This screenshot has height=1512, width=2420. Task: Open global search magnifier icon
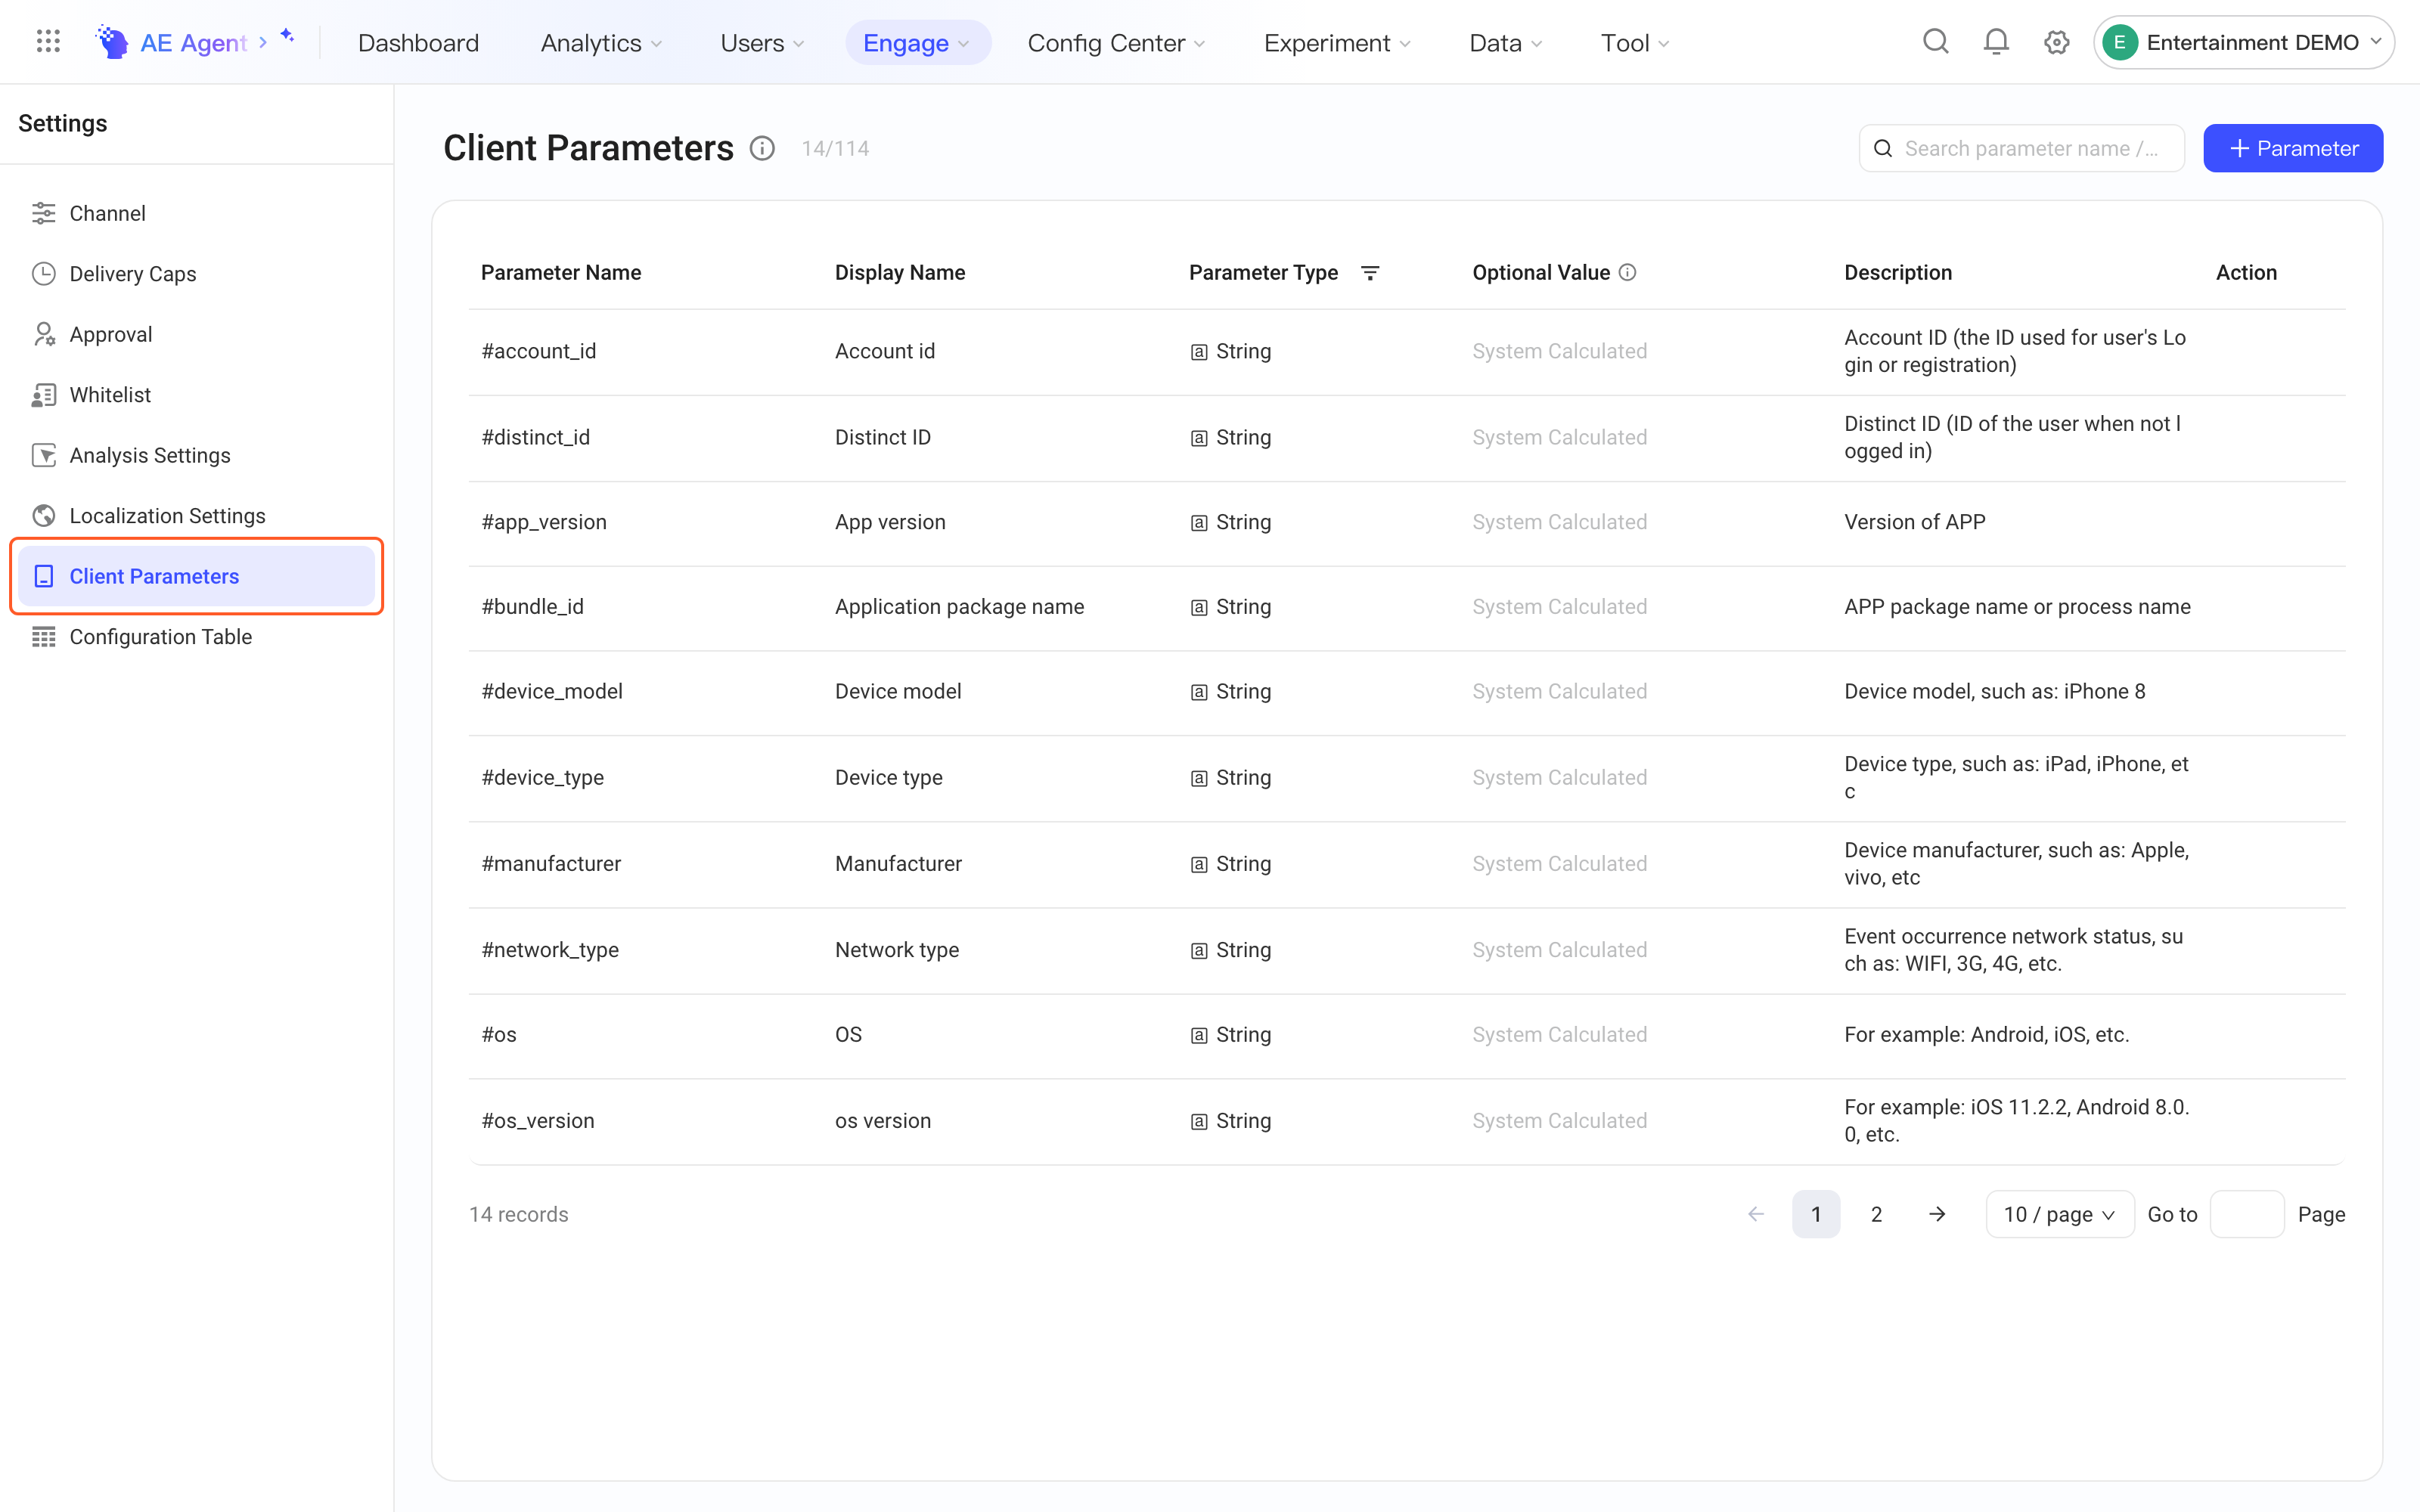(x=1936, y=42)
